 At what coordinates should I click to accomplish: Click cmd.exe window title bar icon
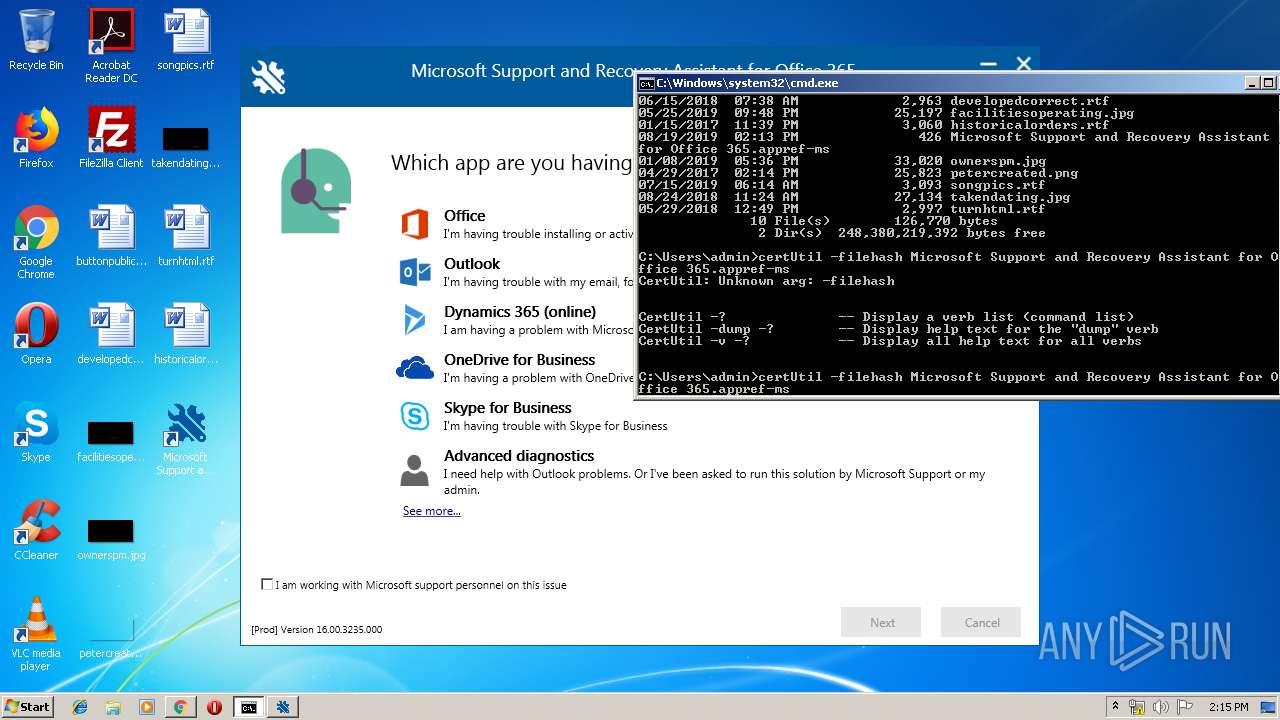(x=646, y=83)
